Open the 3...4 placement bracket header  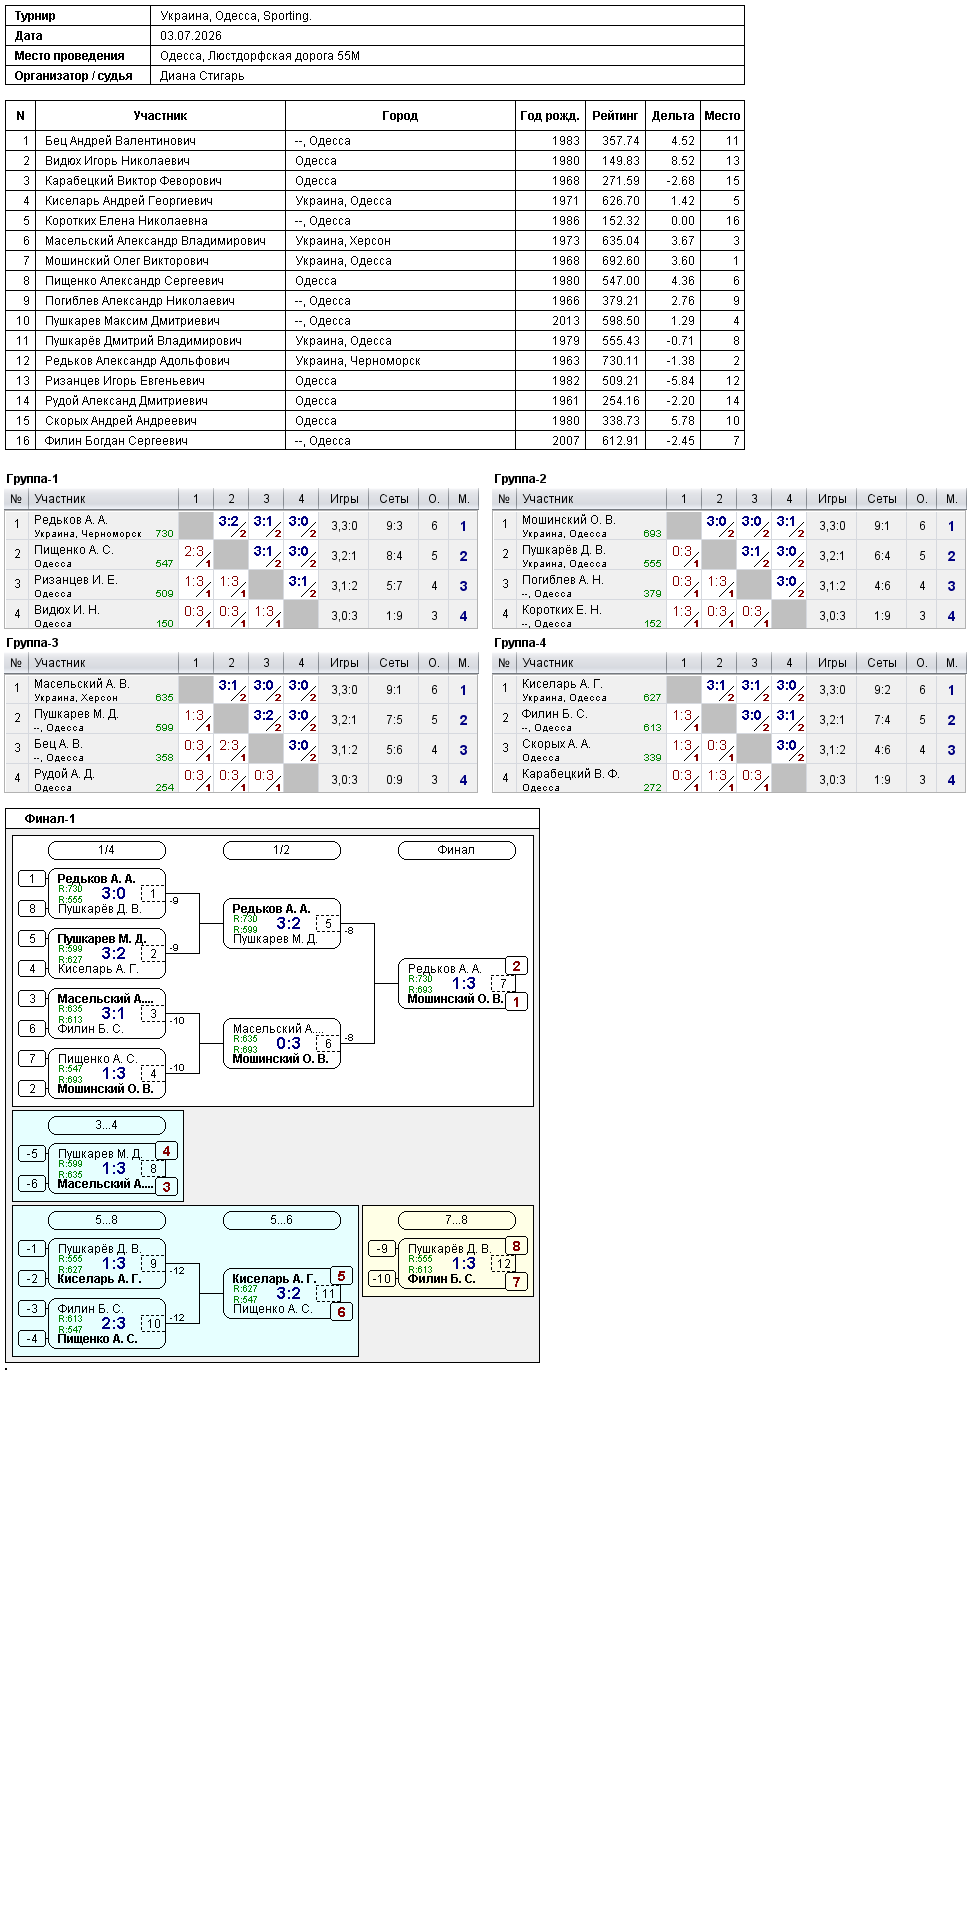click(x=107, y=1125)
